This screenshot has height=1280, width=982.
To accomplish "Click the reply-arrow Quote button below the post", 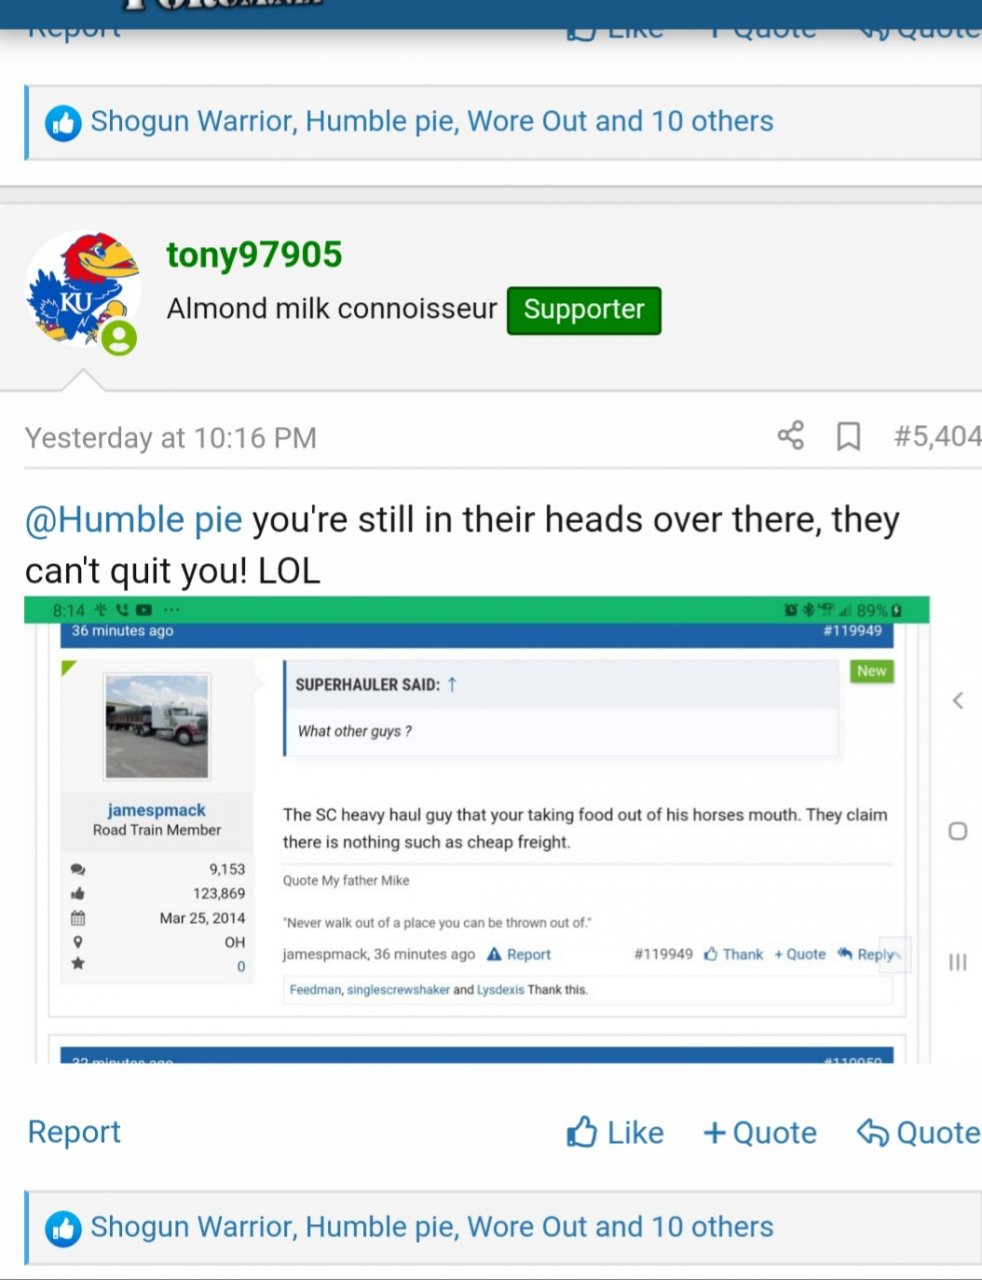I will point(918,1132).
